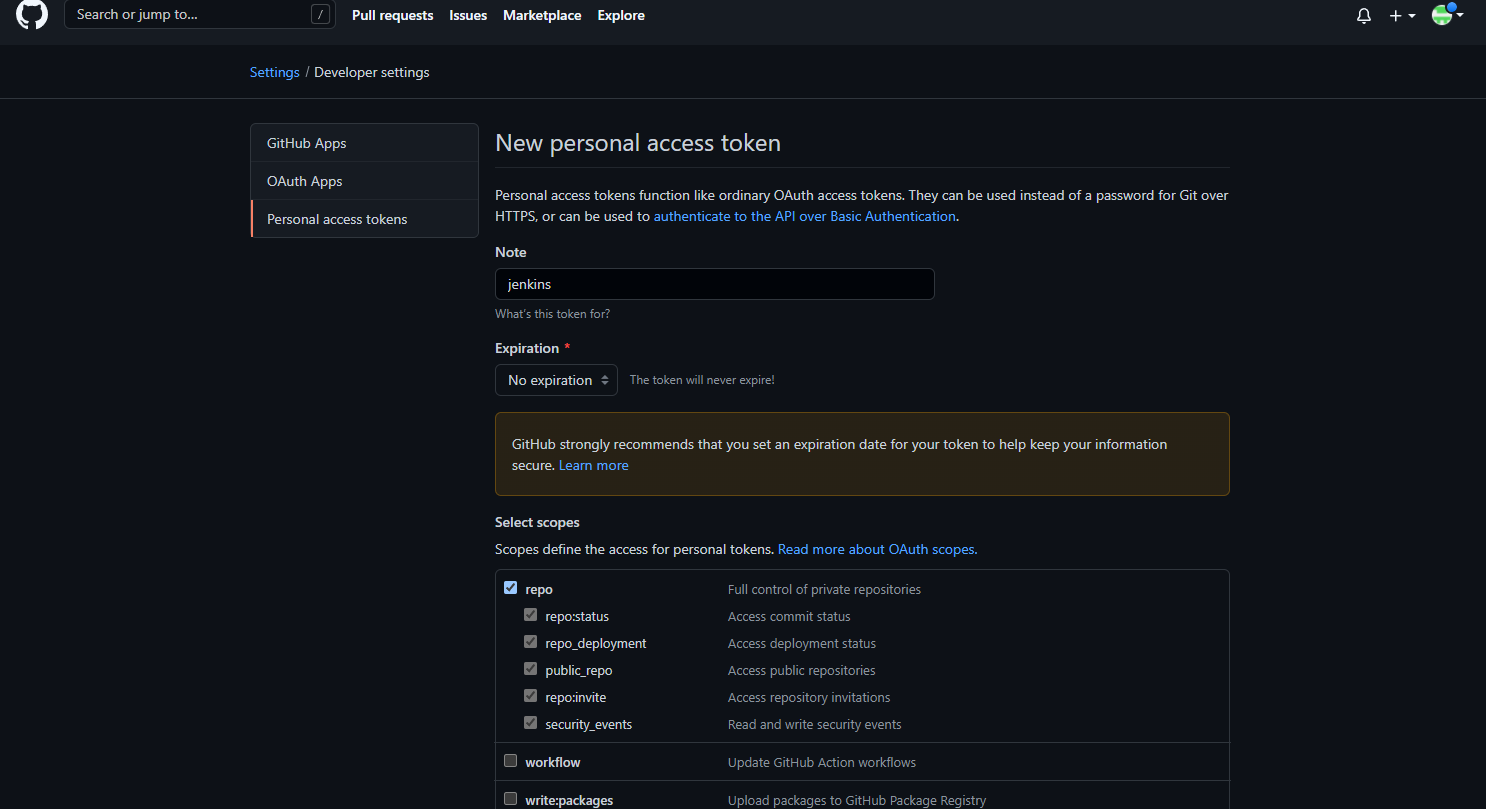Click 'Access deployment status' description
The width and height of the screenshot is (1486, 809).
click(802, 643)
